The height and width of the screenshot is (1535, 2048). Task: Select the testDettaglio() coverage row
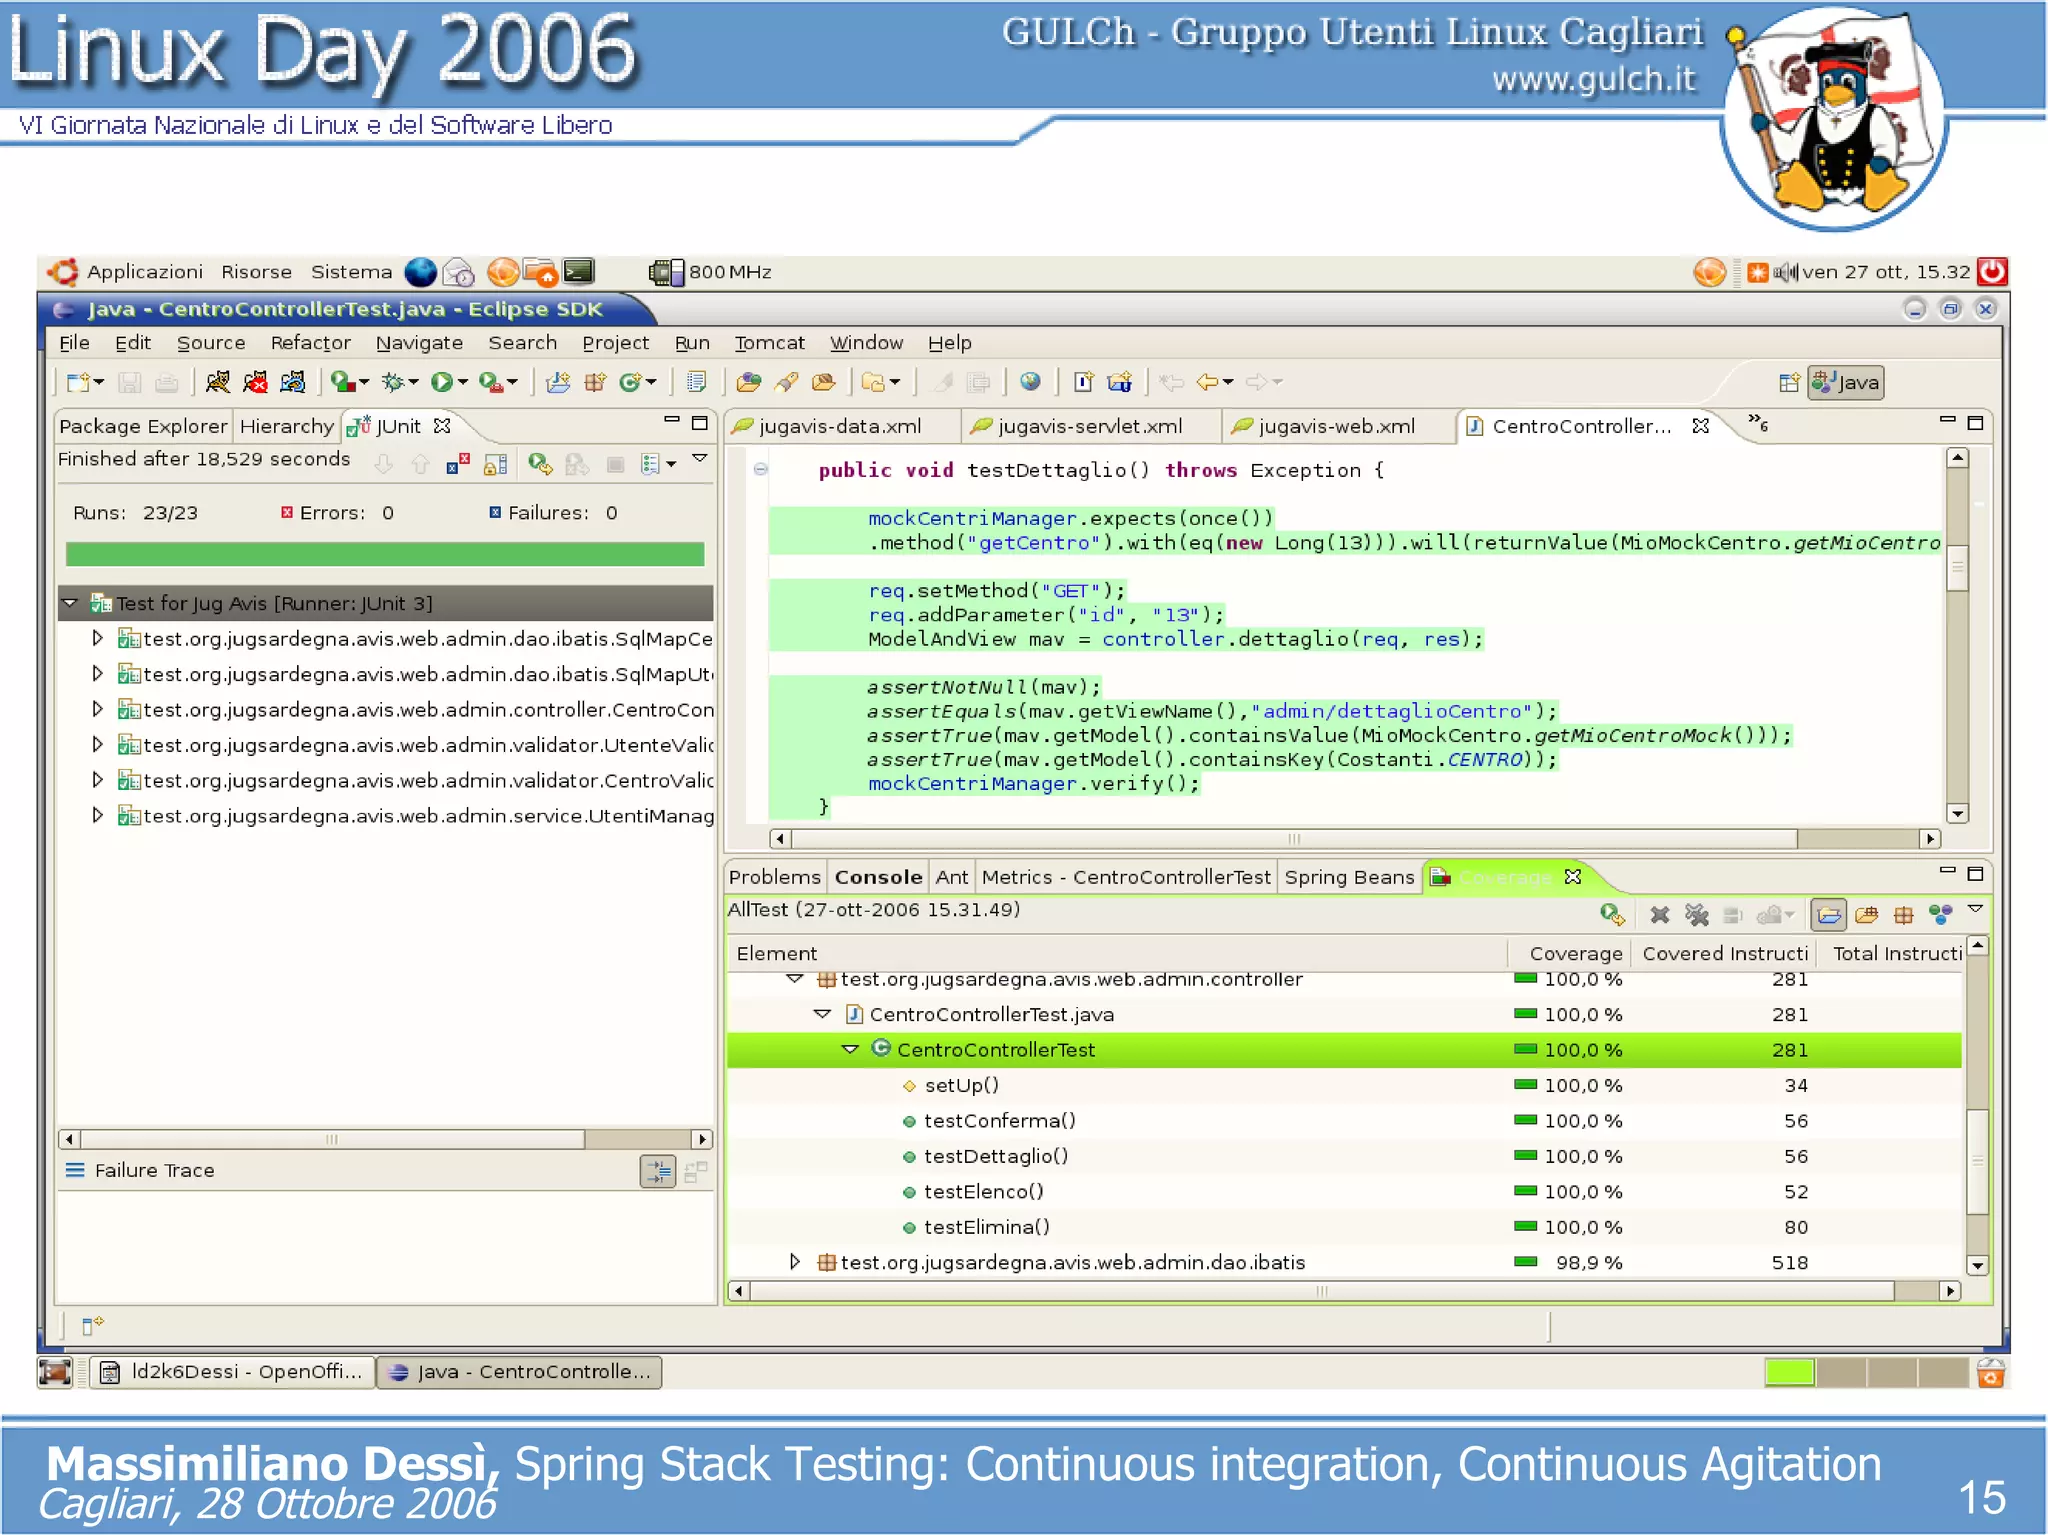coord(1343,1156)
